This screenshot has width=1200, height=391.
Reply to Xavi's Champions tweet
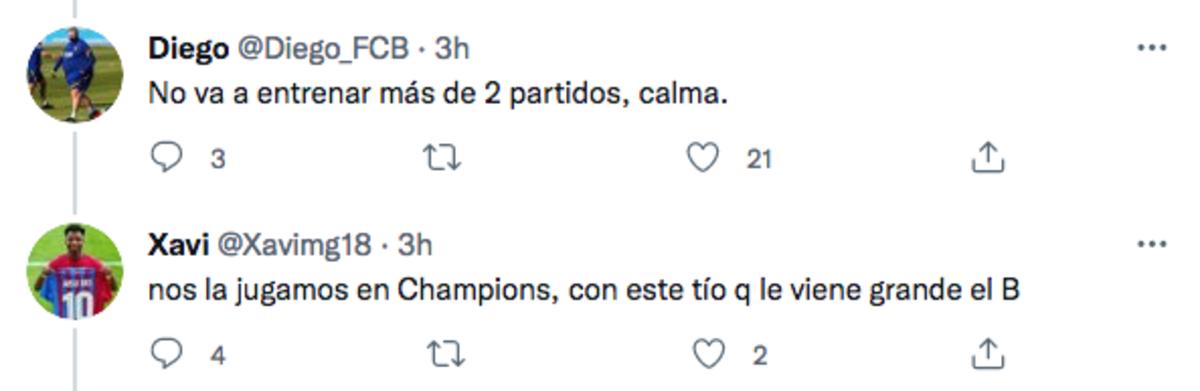point(166,353)
